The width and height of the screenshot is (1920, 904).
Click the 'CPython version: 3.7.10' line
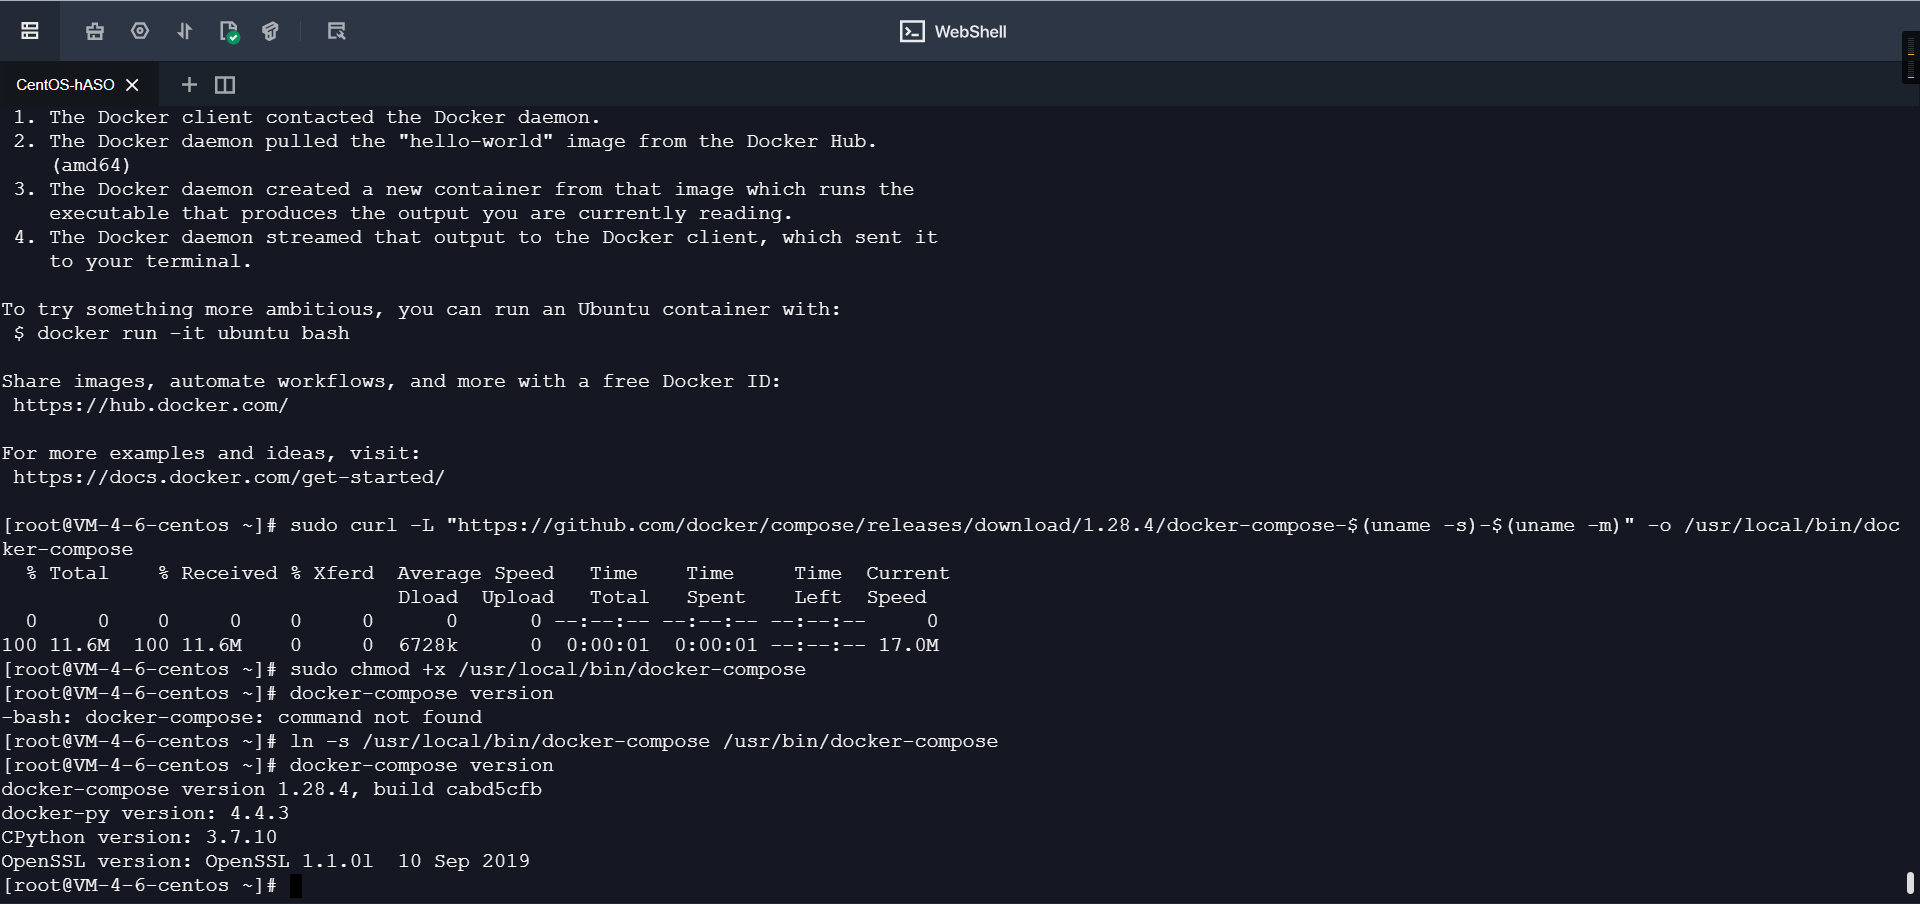(x=139, y=837)
